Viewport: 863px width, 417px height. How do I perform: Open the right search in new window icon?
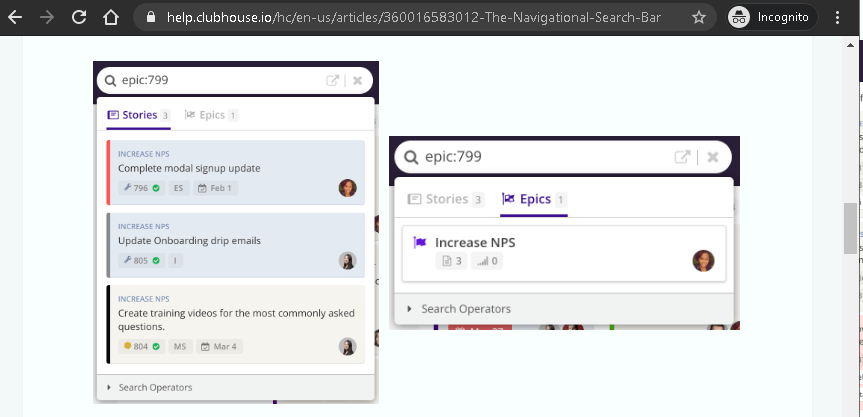point(683,157)
